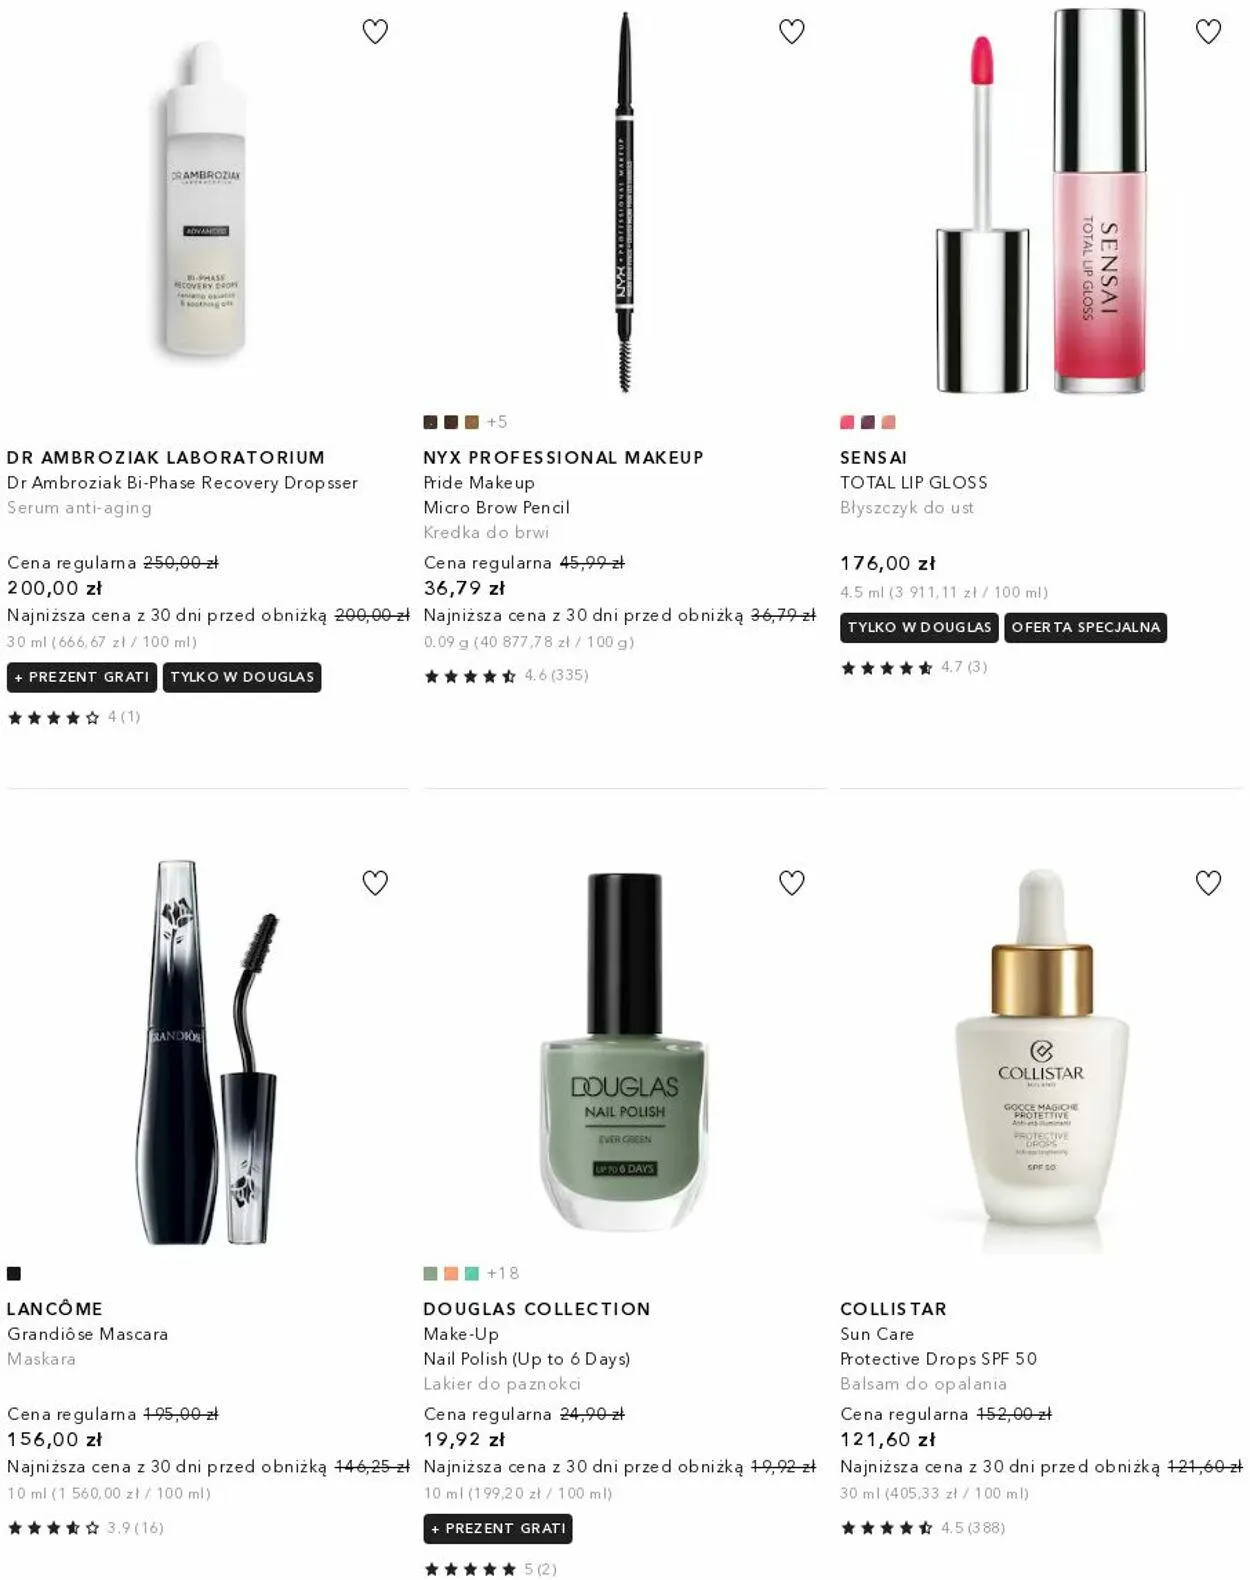Click the Oferta Specjalna badge
Viewport: 1250px width, 1580px height.
(1086, 628)
